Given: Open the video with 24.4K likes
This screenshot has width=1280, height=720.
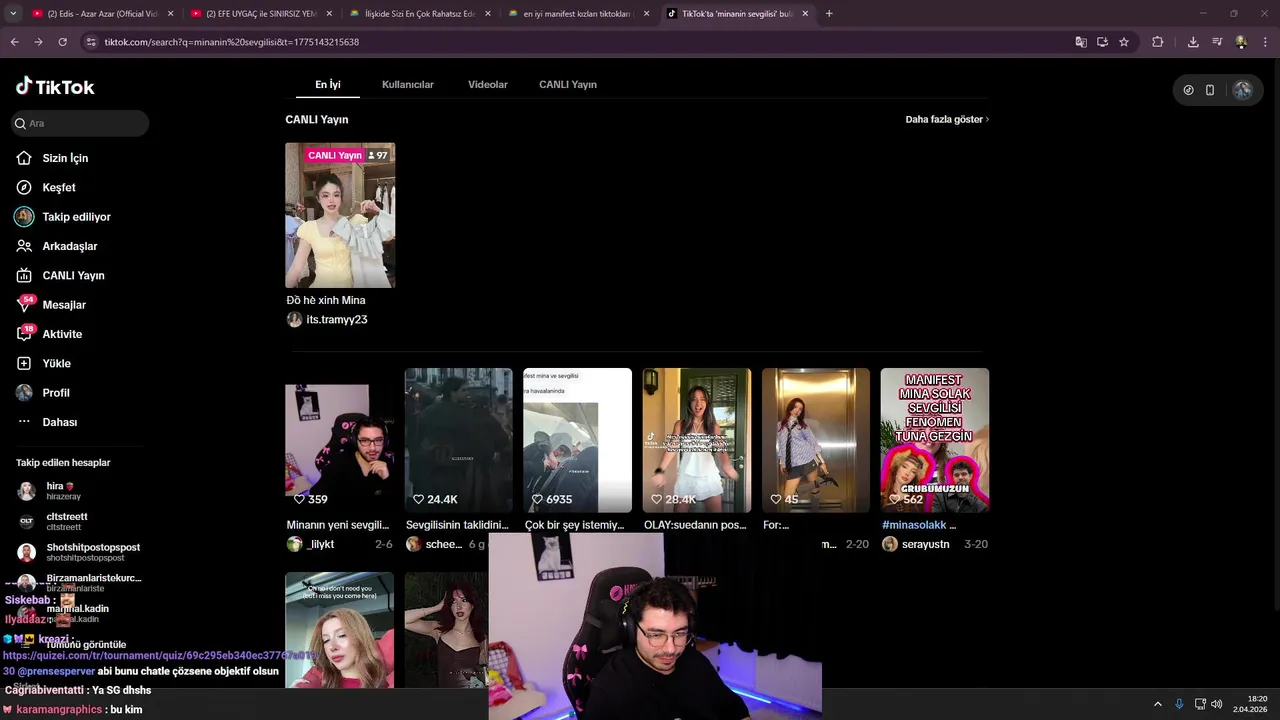Looking at the screenshot, I should pyautogui.click(x=458, y=440).
